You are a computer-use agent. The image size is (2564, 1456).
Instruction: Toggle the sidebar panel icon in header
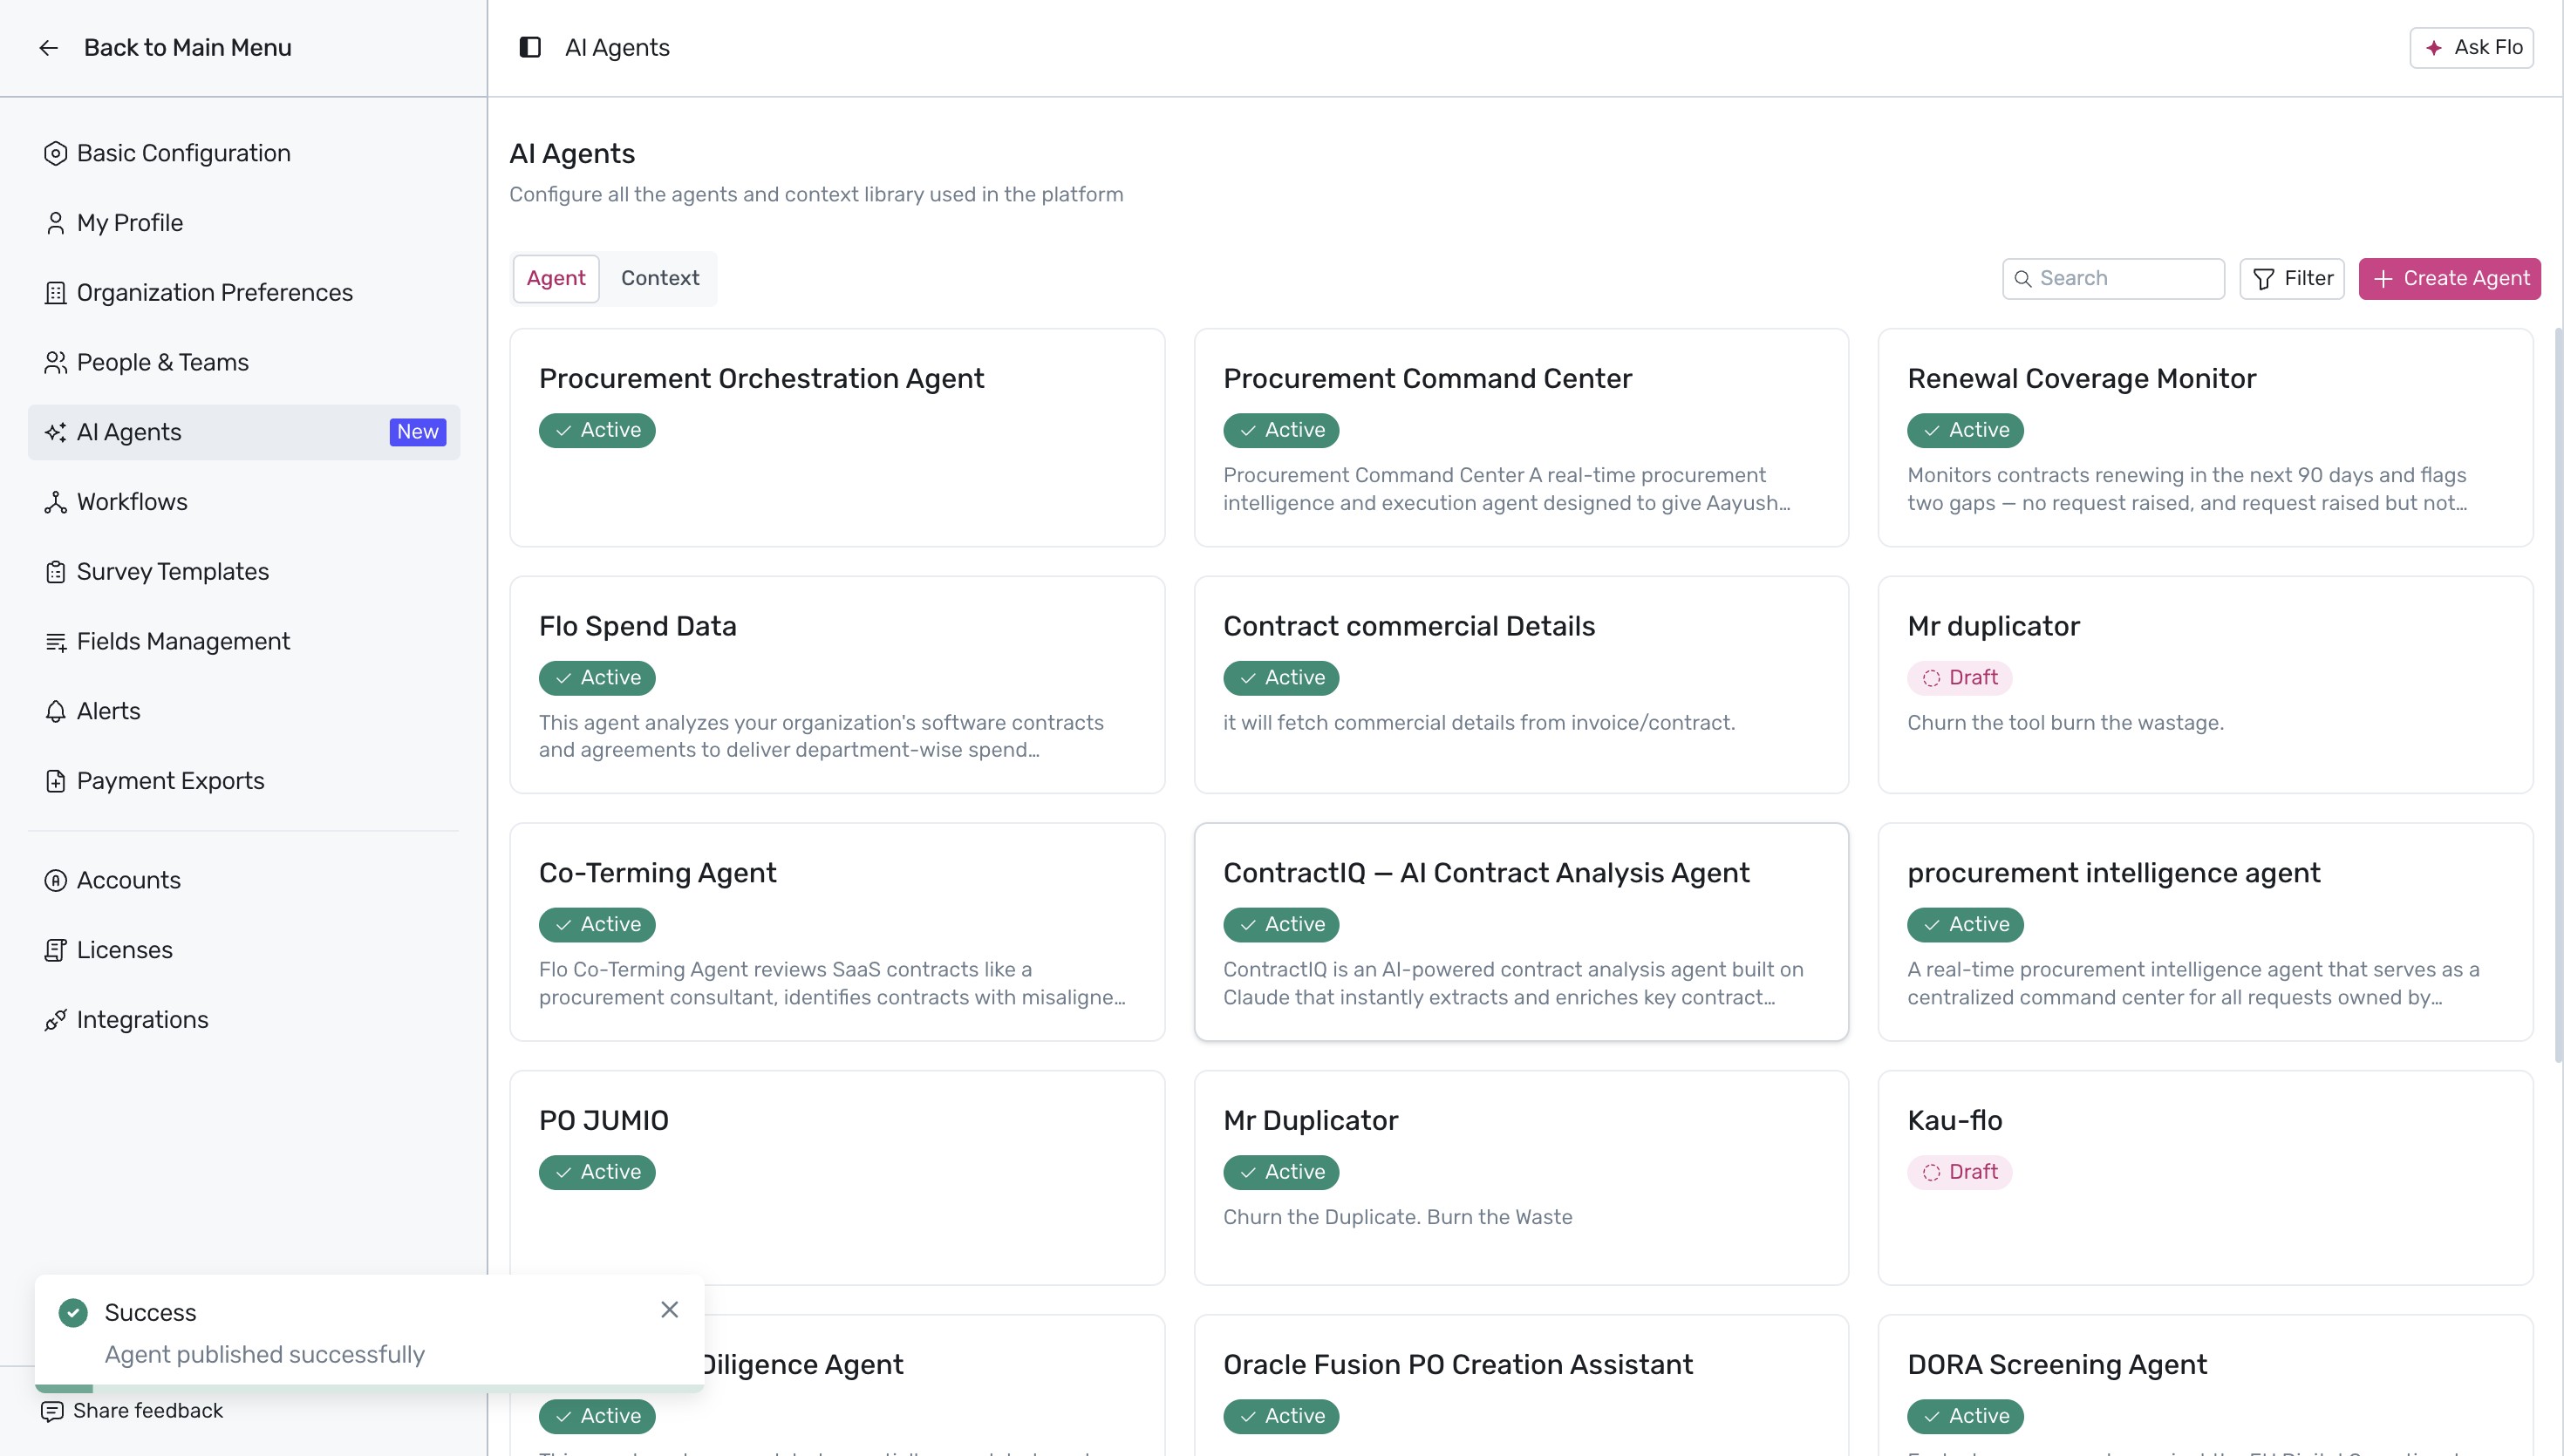click(530, 48)
